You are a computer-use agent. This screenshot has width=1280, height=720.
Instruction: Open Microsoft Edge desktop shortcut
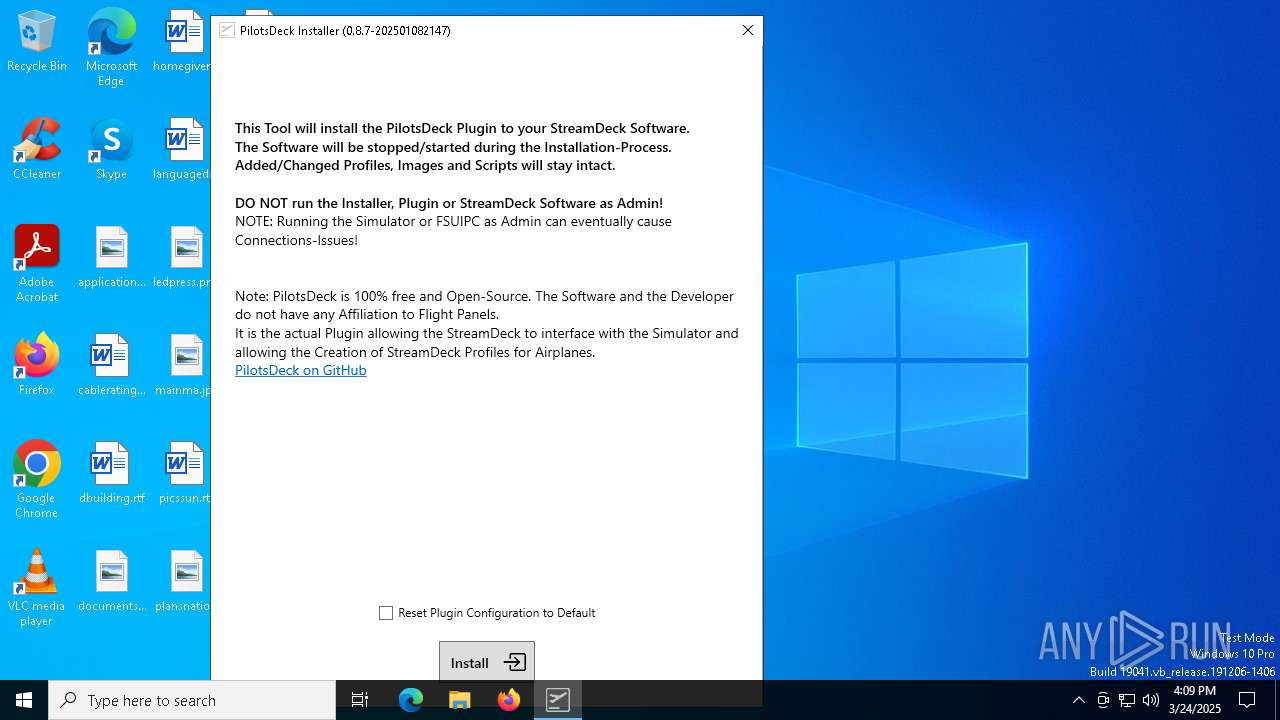click(111, 48)
